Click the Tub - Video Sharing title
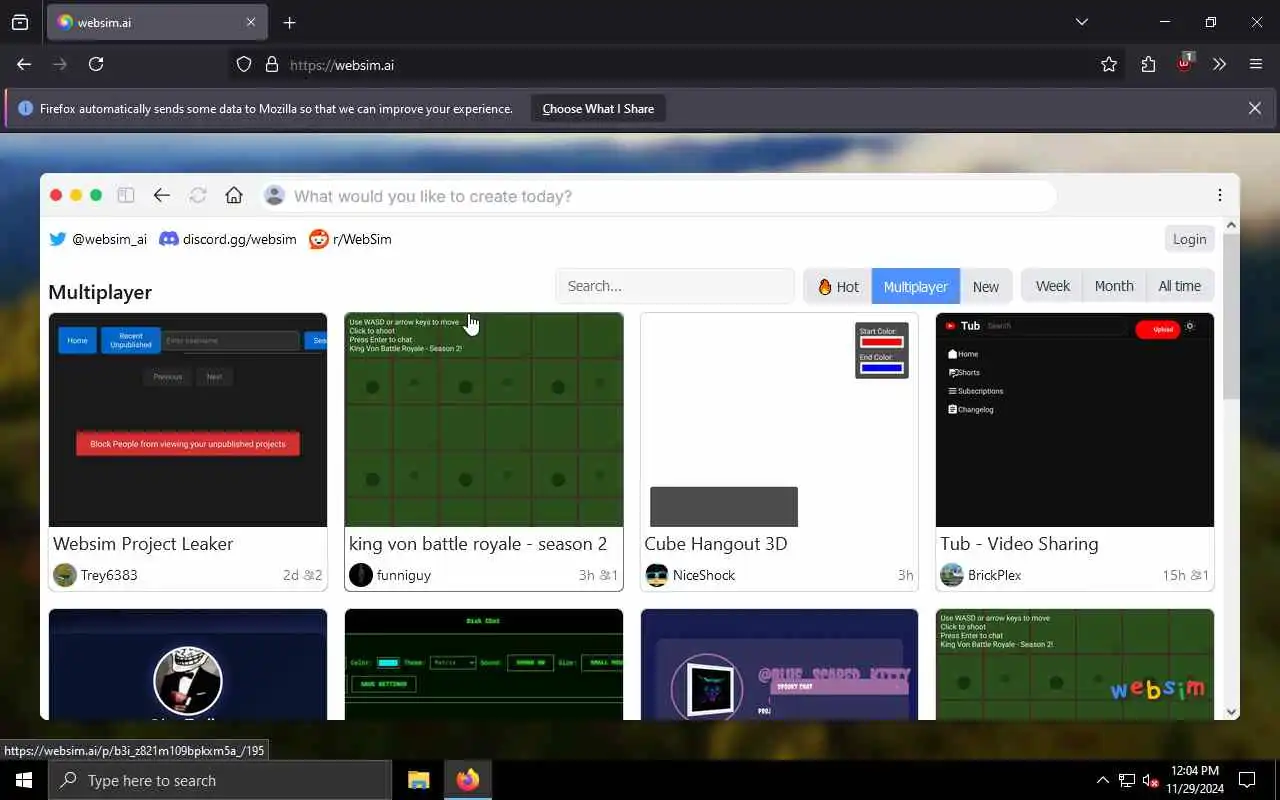The width and height of the screenshot is (1280, 800). point(1019,544)
